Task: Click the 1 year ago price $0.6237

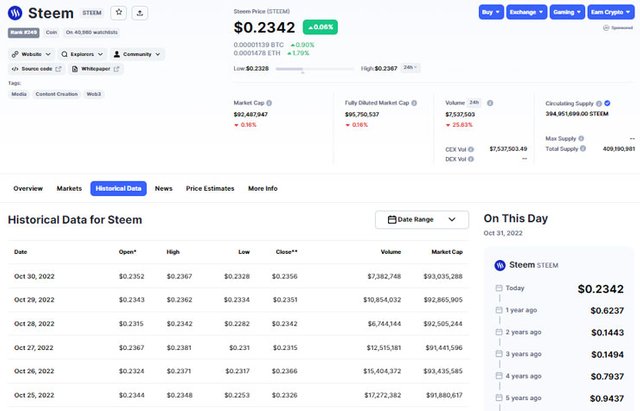Action: click(x=607, y=311)
